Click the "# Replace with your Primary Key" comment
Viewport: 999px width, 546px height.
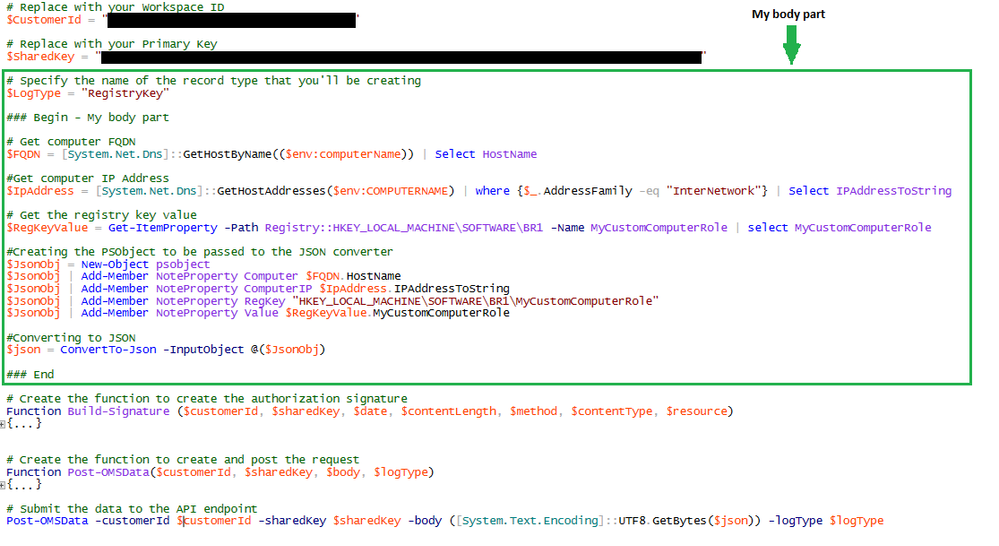pos(112,44)
